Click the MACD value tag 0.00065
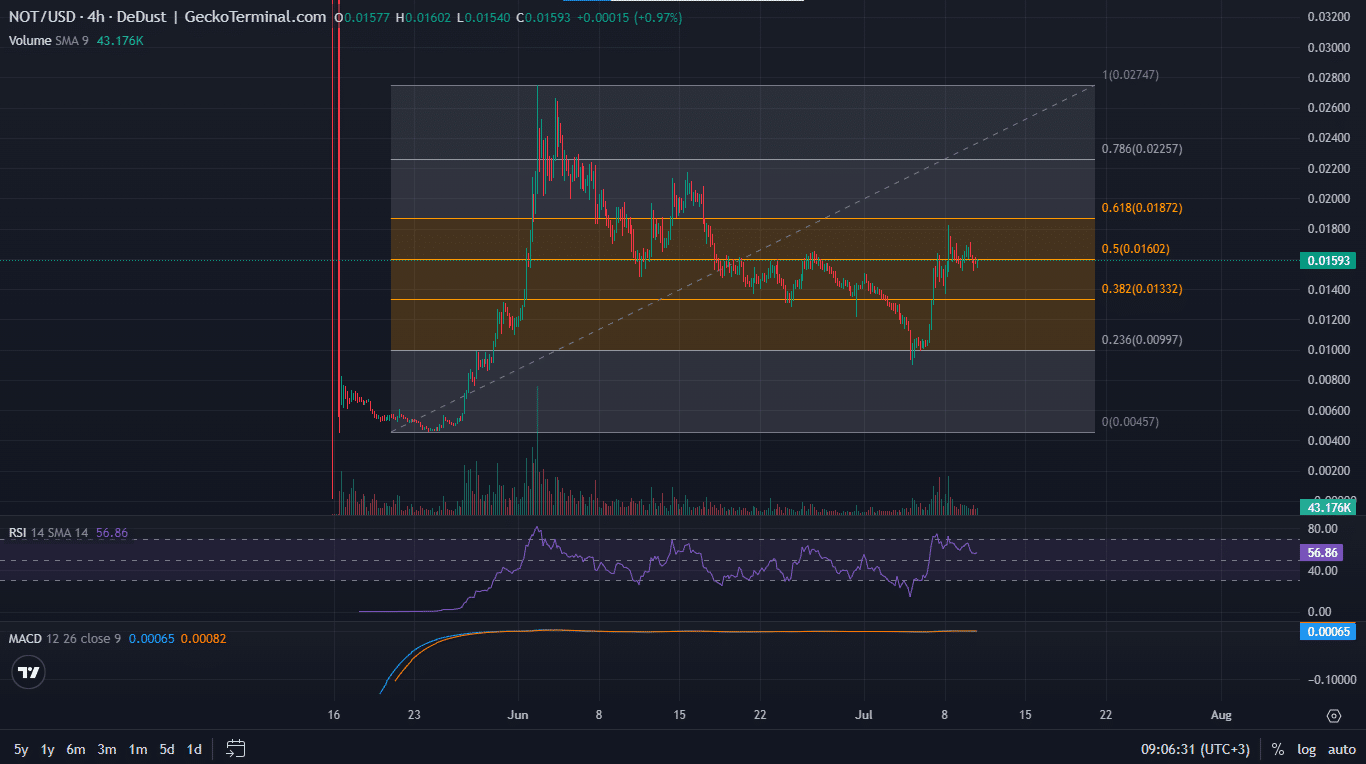This screenshot has width=1366, height=764. tap(1327, 631)
